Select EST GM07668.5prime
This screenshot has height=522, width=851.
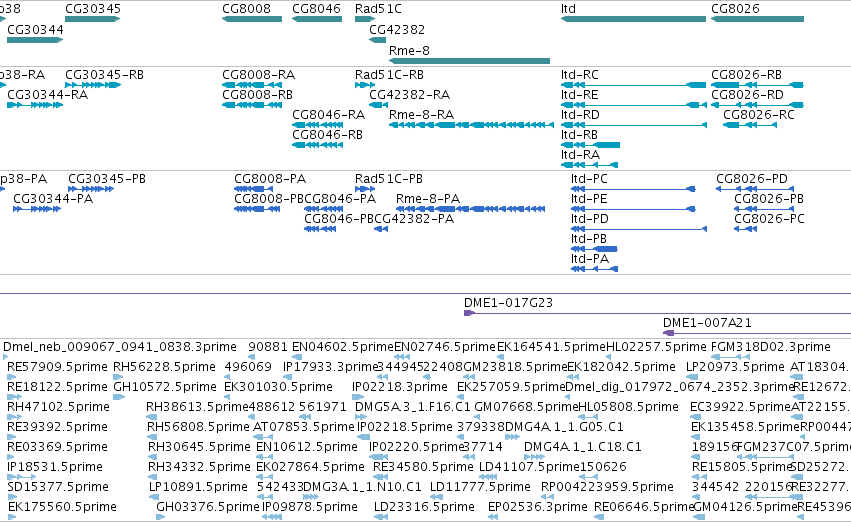tap(477, 417)
